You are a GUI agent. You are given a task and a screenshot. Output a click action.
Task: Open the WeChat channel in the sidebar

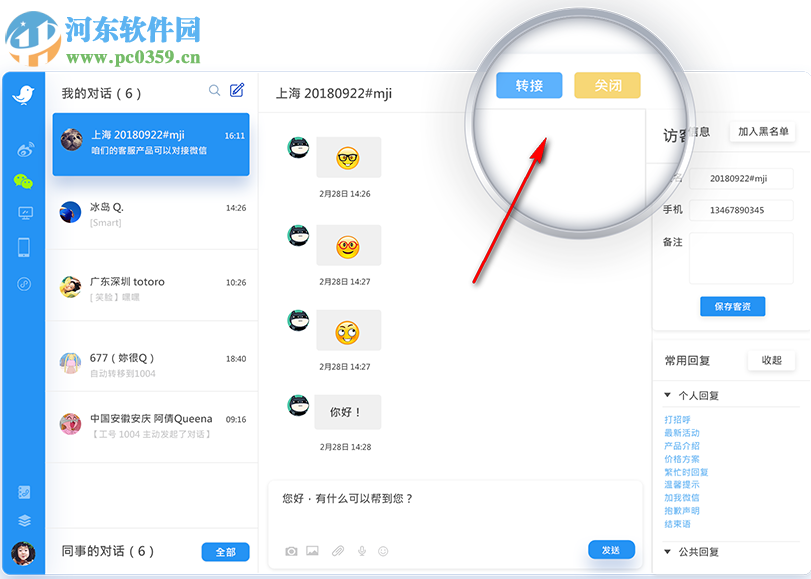click(x=22, y=181)
